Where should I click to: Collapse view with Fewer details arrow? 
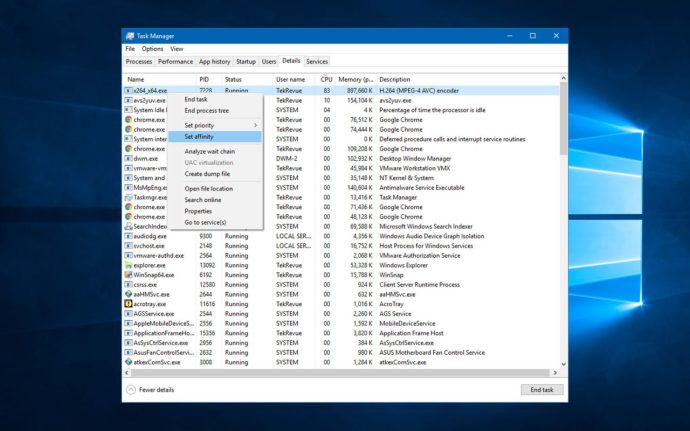(131, 389)
